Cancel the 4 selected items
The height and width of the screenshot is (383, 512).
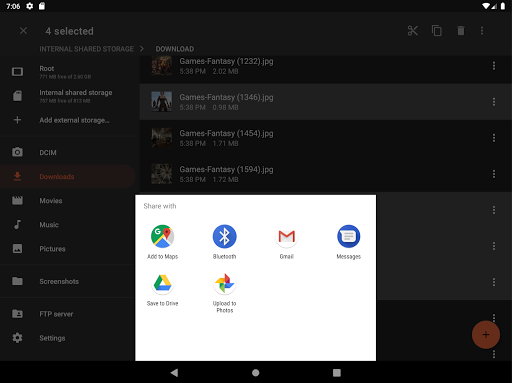click(23, 31)
